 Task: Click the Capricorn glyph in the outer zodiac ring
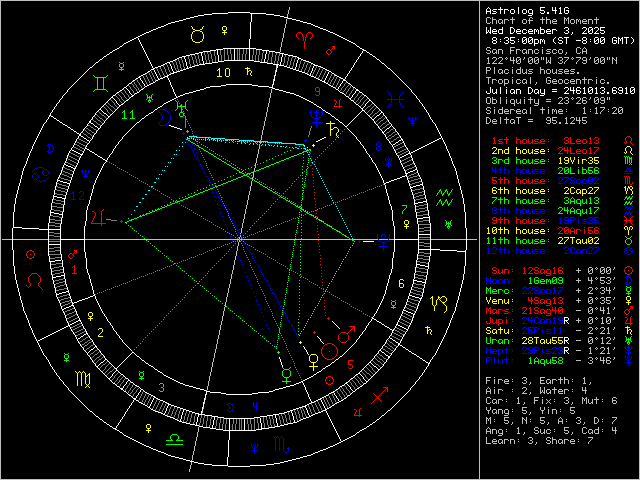pos(439,303)
